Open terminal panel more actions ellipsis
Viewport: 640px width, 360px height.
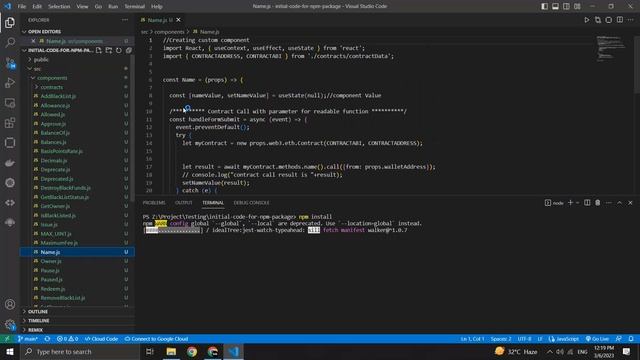(x=609, y=202)
